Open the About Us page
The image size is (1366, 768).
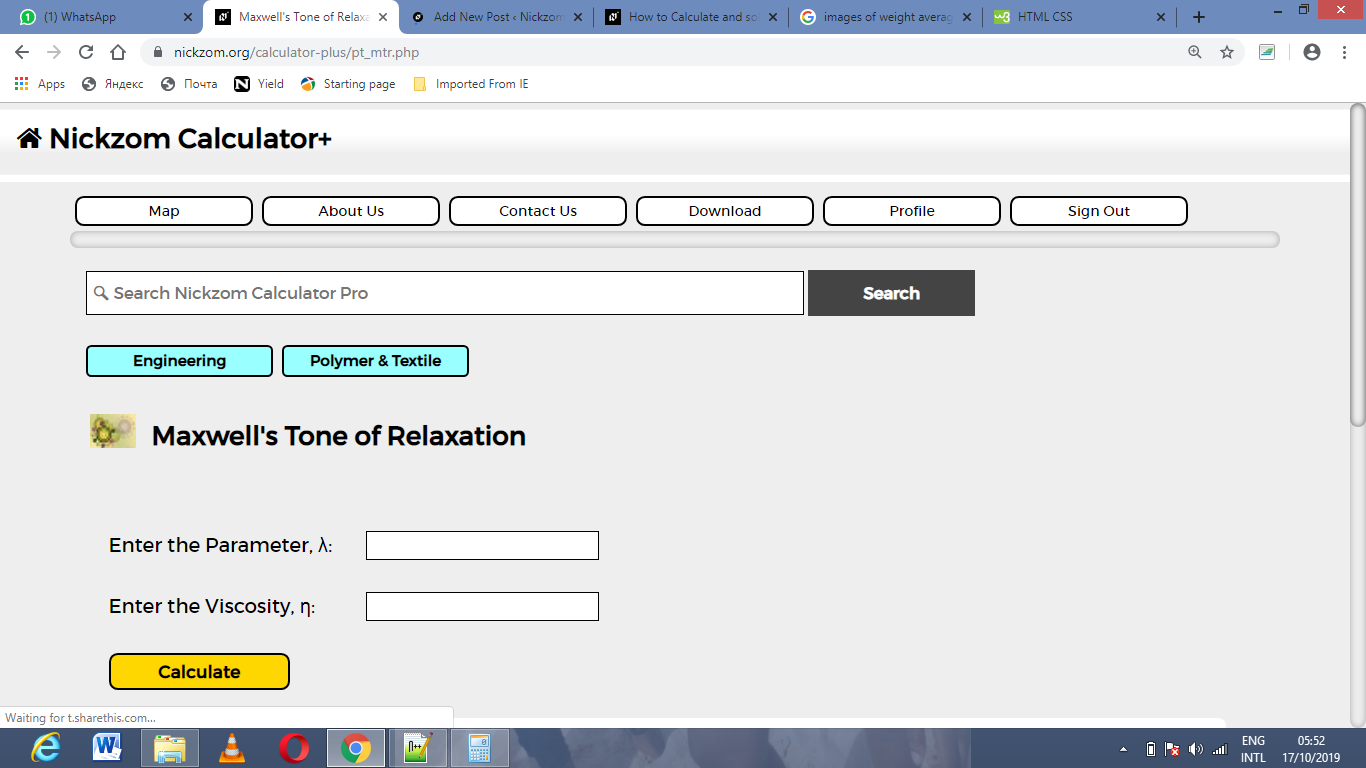point(351,211)
